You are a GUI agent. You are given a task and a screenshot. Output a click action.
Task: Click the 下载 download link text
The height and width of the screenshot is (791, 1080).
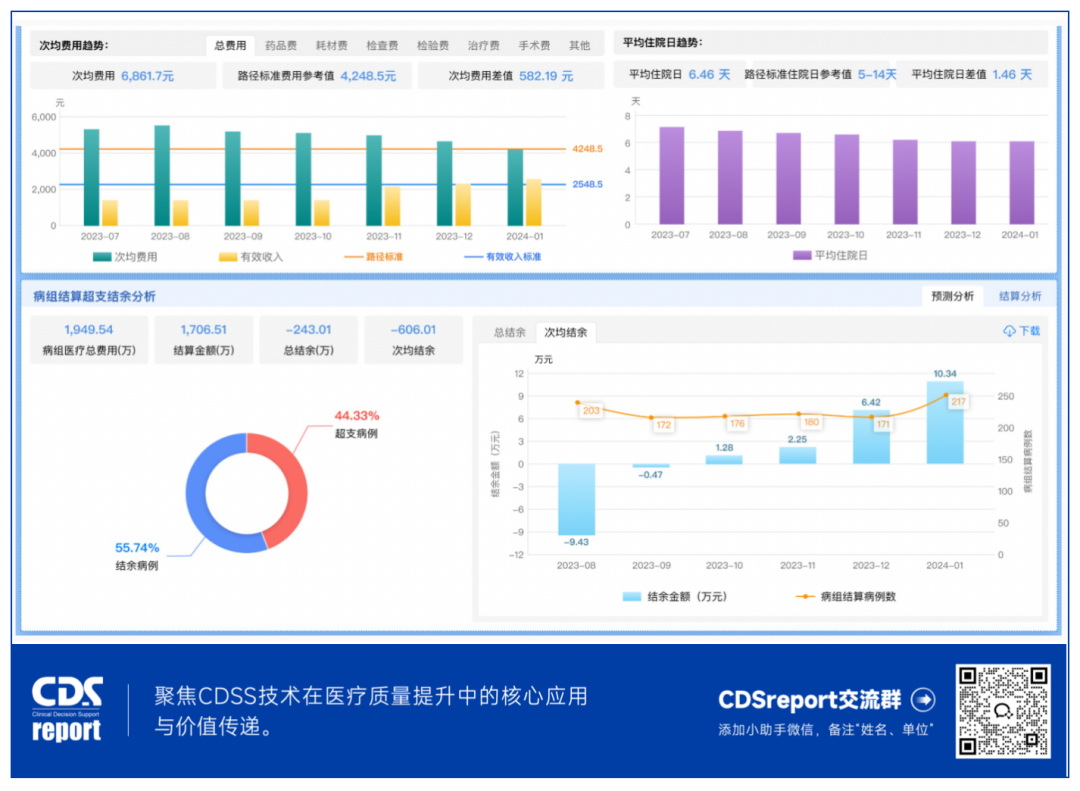1030,331
